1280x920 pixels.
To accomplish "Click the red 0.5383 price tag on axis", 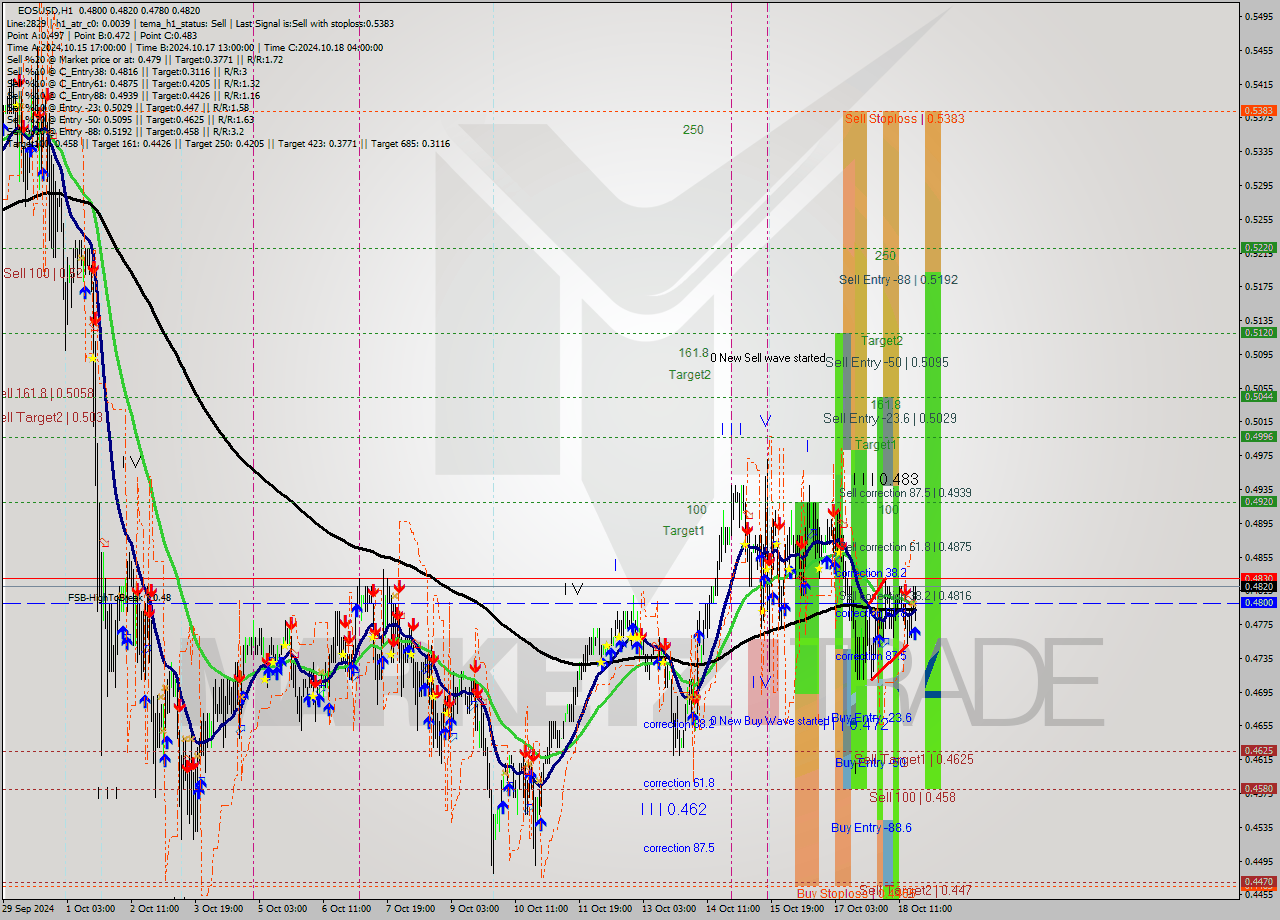I will 1258,111.
